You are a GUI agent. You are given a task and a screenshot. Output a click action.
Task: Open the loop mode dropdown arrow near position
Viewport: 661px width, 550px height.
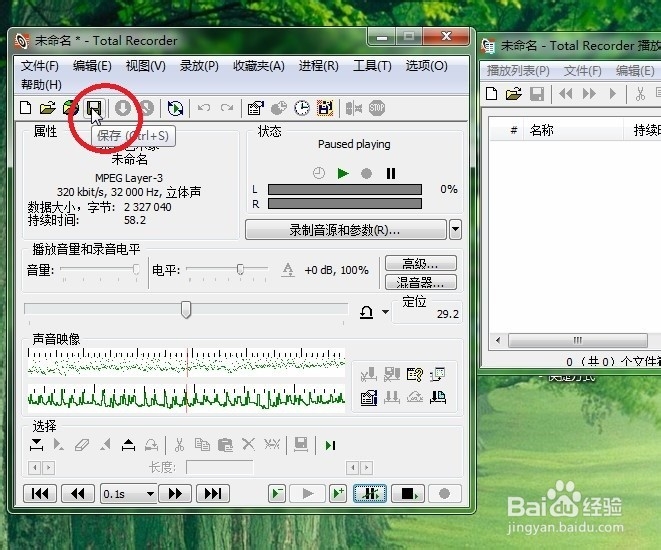(385, 312)
